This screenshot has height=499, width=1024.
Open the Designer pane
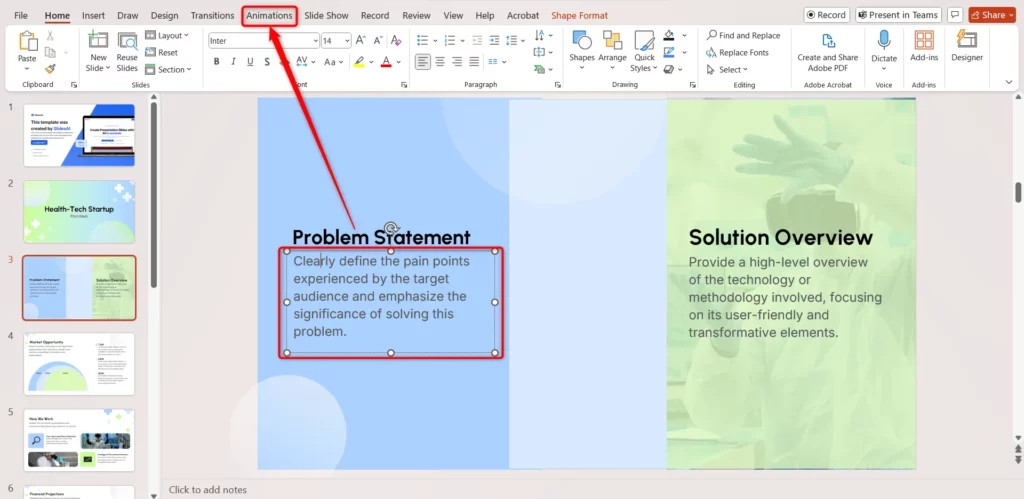967,46
